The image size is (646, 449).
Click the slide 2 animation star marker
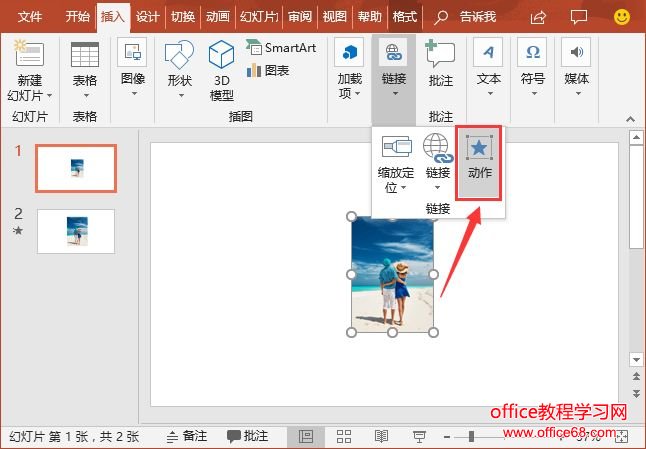point(18,230)
